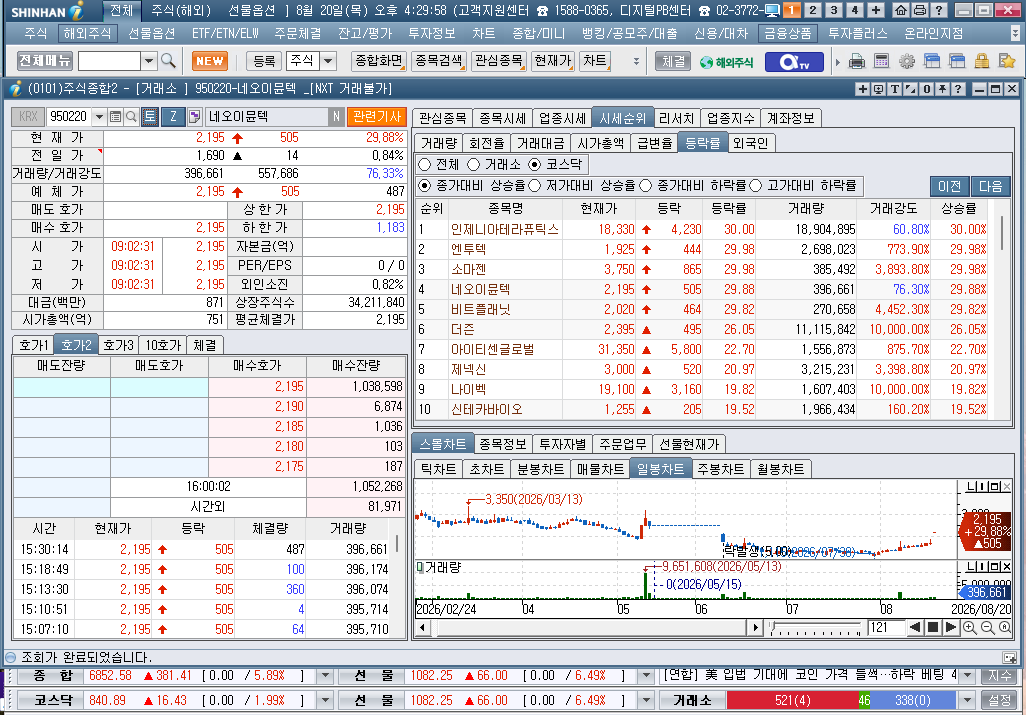
Task: Switch to the 관심종목 tab
Action: (x=442, y=118)
